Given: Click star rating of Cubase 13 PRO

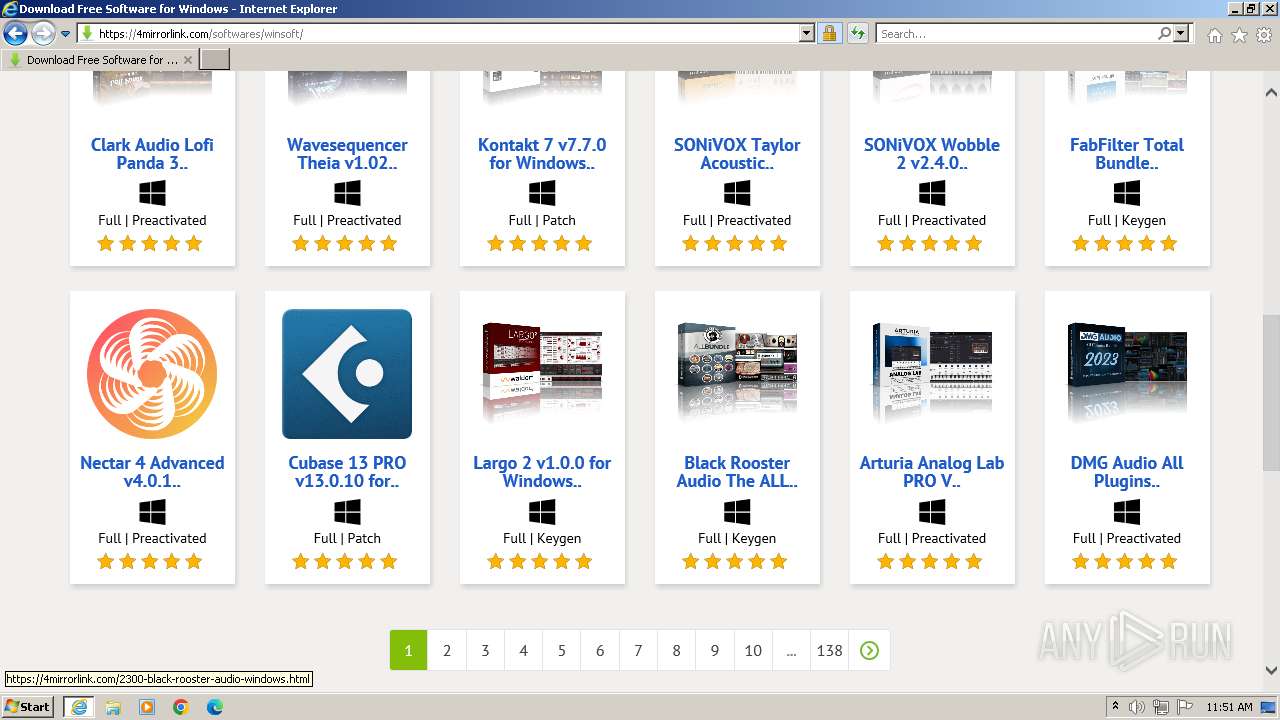Looking at the screenshot, I should pyautogui.click(x=347, y=562).
